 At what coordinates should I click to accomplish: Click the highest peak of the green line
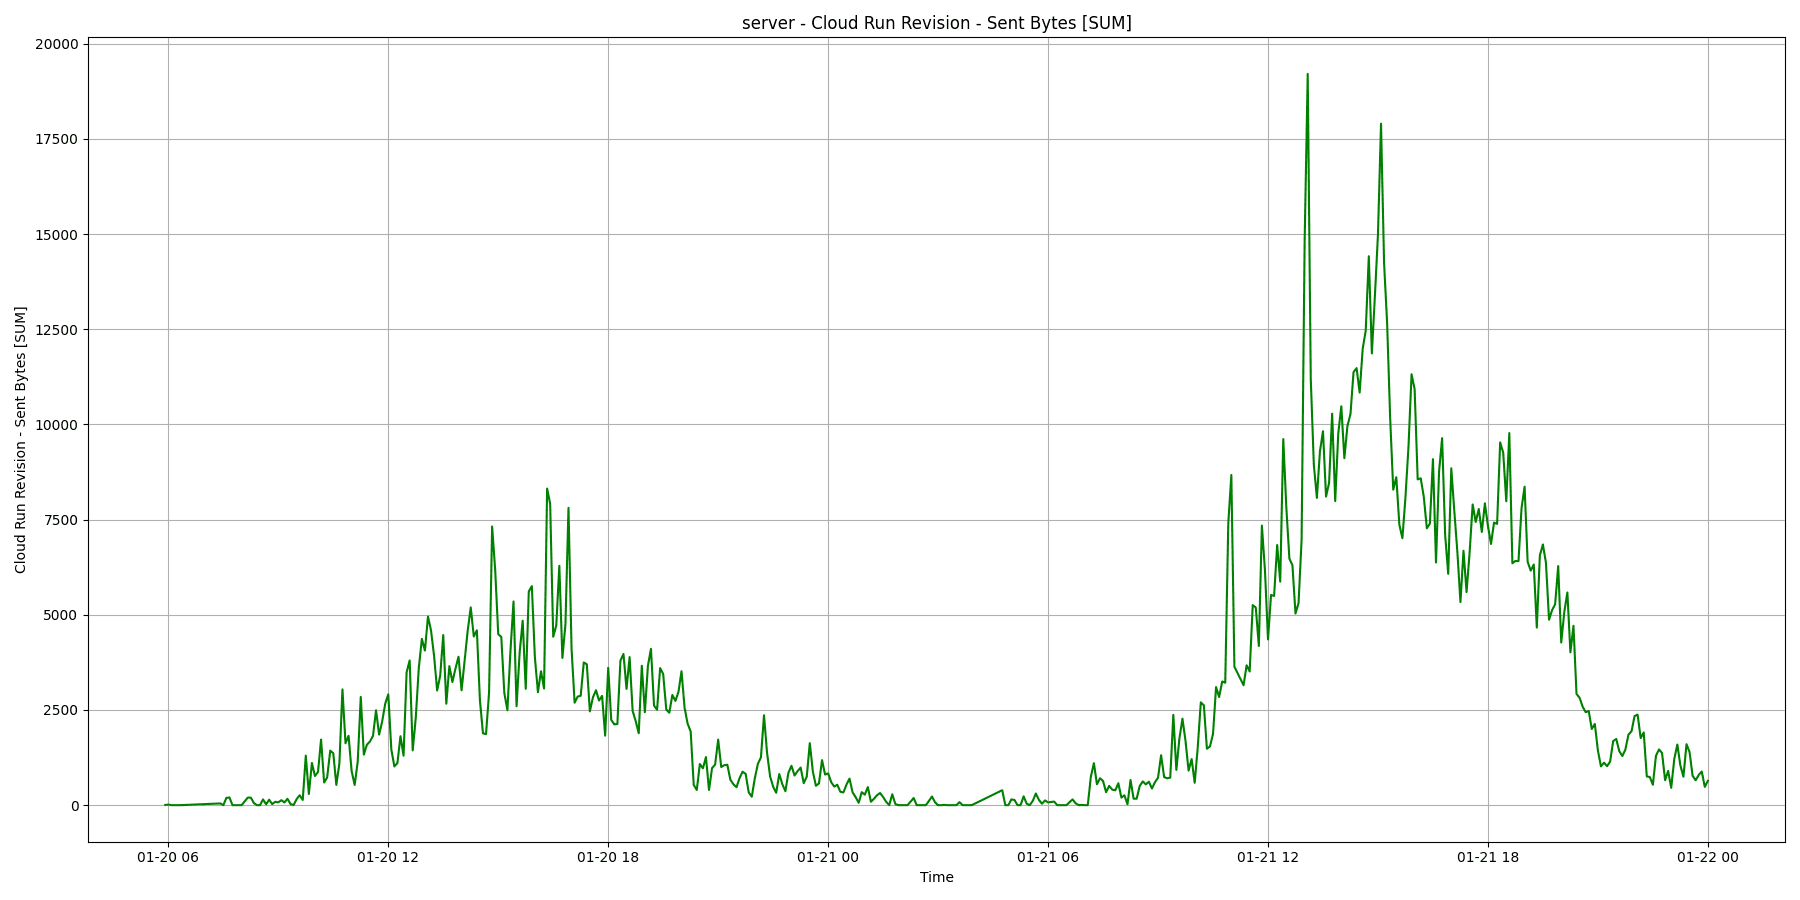click(x=1307, y=74)
